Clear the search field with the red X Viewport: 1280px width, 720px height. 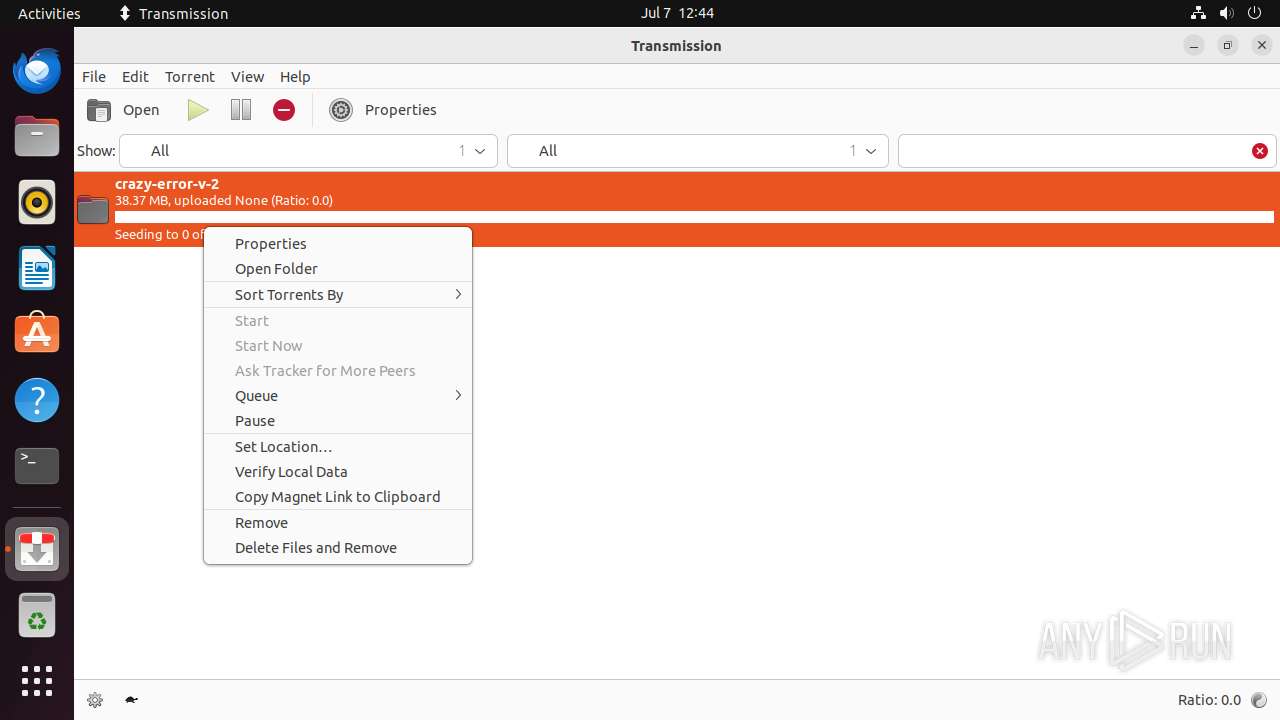[1260, 151]
